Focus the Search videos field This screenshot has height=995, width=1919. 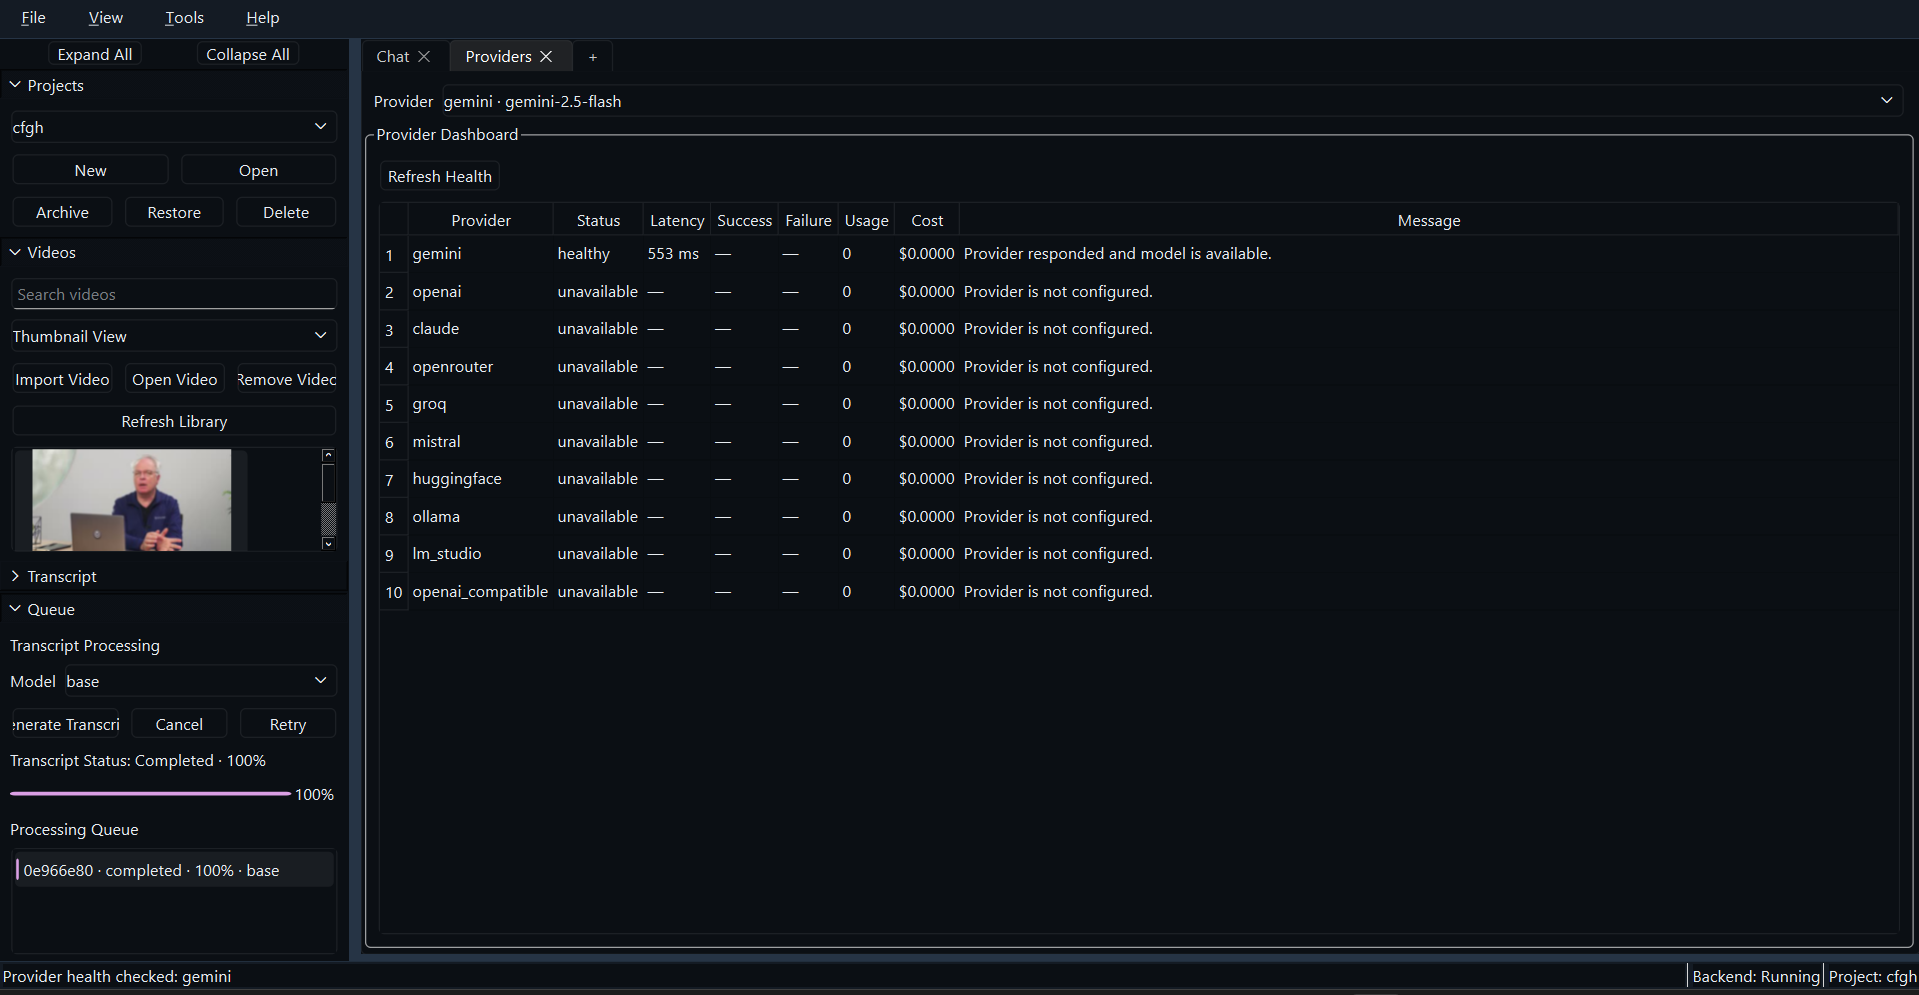(x=174, y=294)
